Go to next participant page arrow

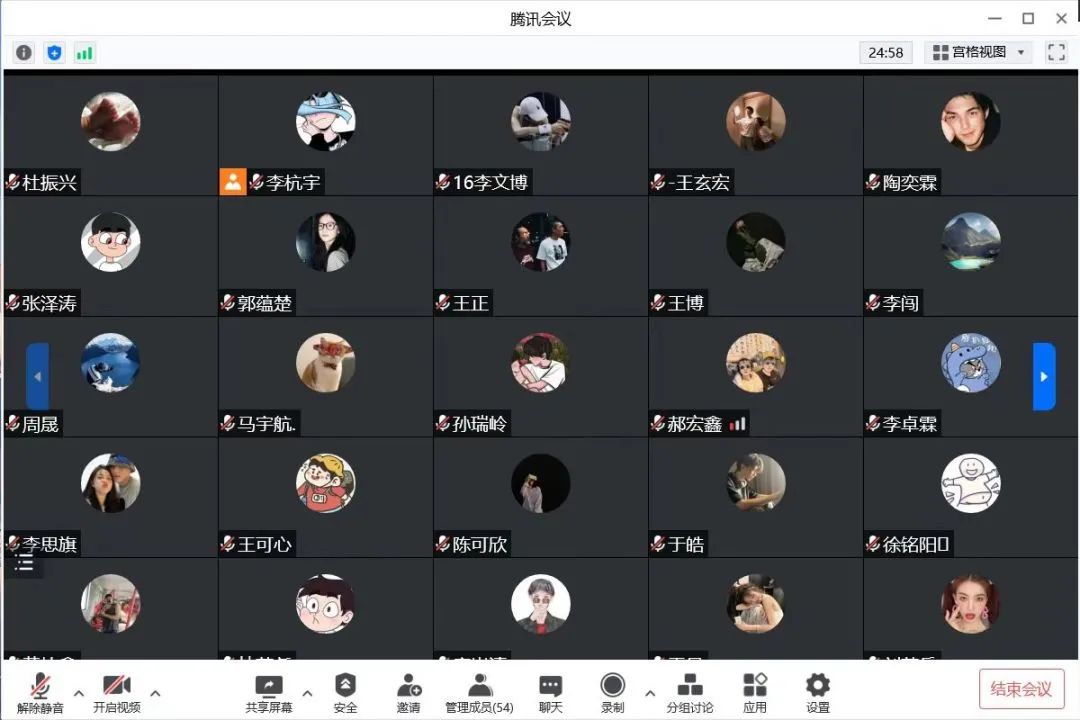tap(1044, 376)
